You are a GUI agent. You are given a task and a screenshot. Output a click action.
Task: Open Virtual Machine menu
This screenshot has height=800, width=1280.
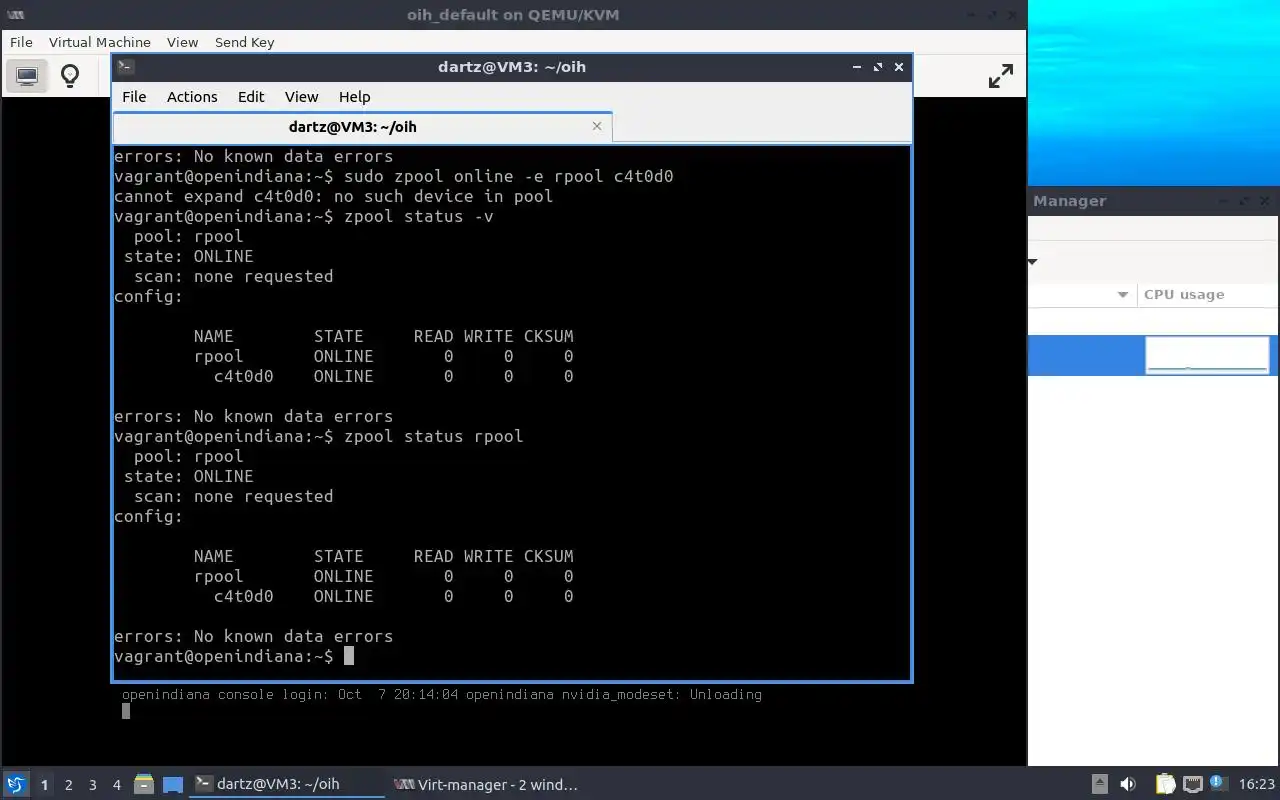[x=99, y=42]
